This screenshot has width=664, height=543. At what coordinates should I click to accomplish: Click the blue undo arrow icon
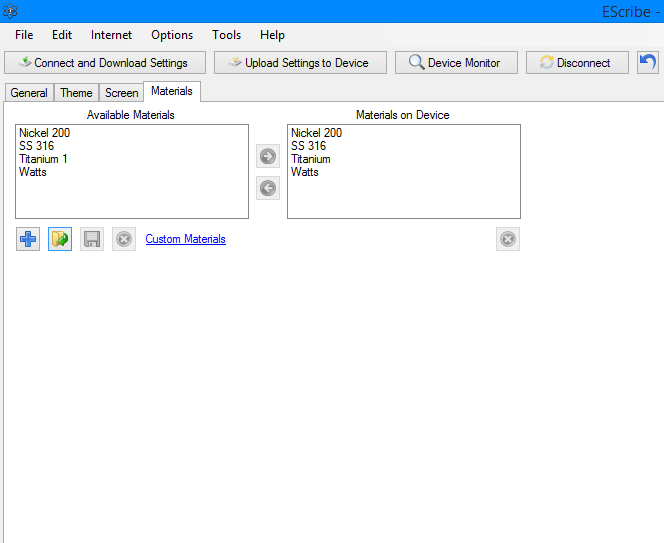[x=648, y=62]
